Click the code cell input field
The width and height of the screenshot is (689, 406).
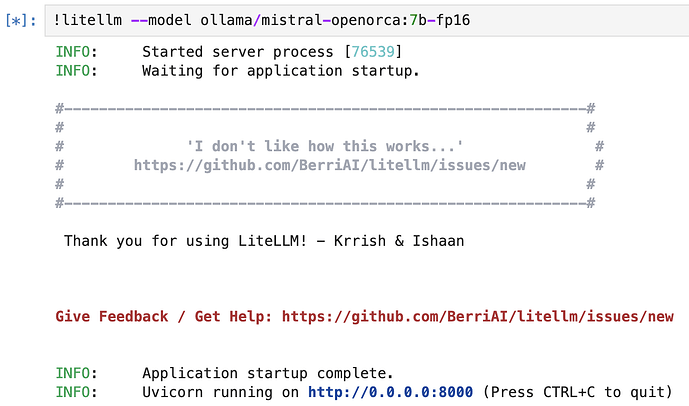click(367, 21)
